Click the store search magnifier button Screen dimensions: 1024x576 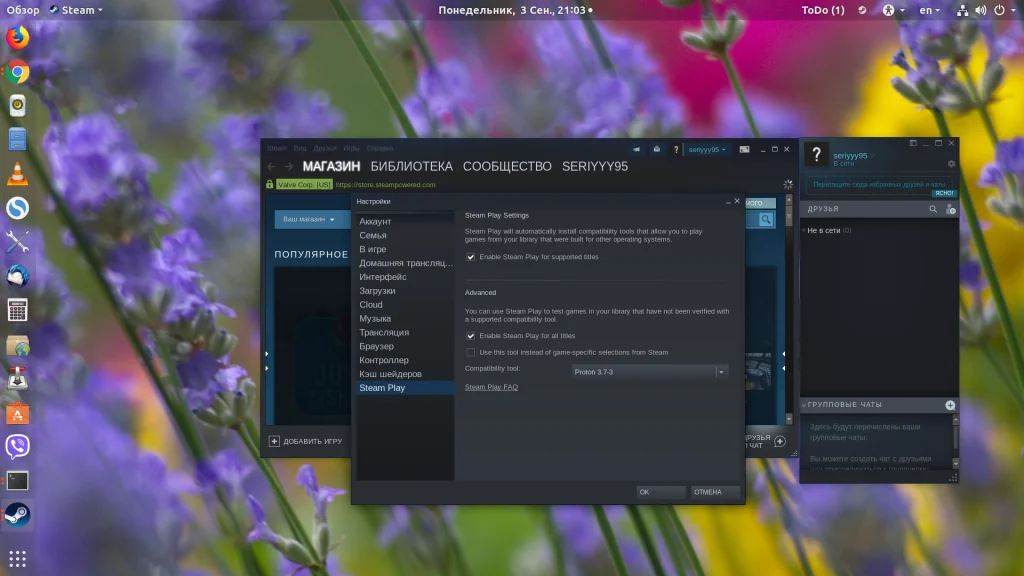point(765,219)
